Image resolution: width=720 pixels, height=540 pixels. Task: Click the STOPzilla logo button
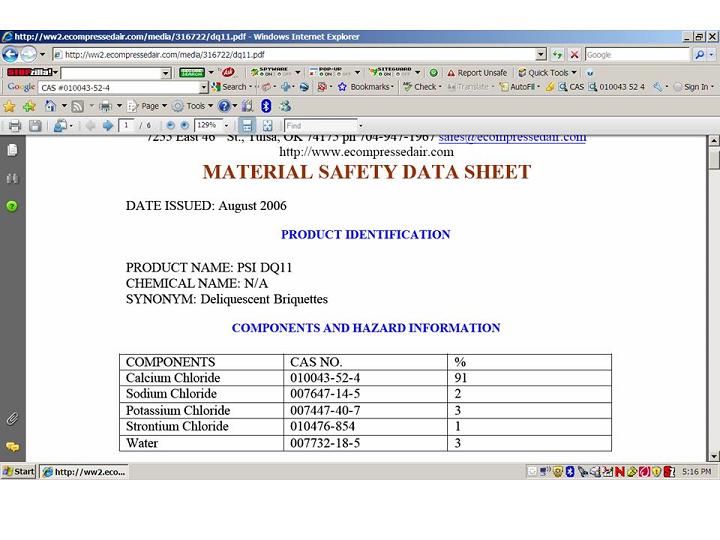30,72
